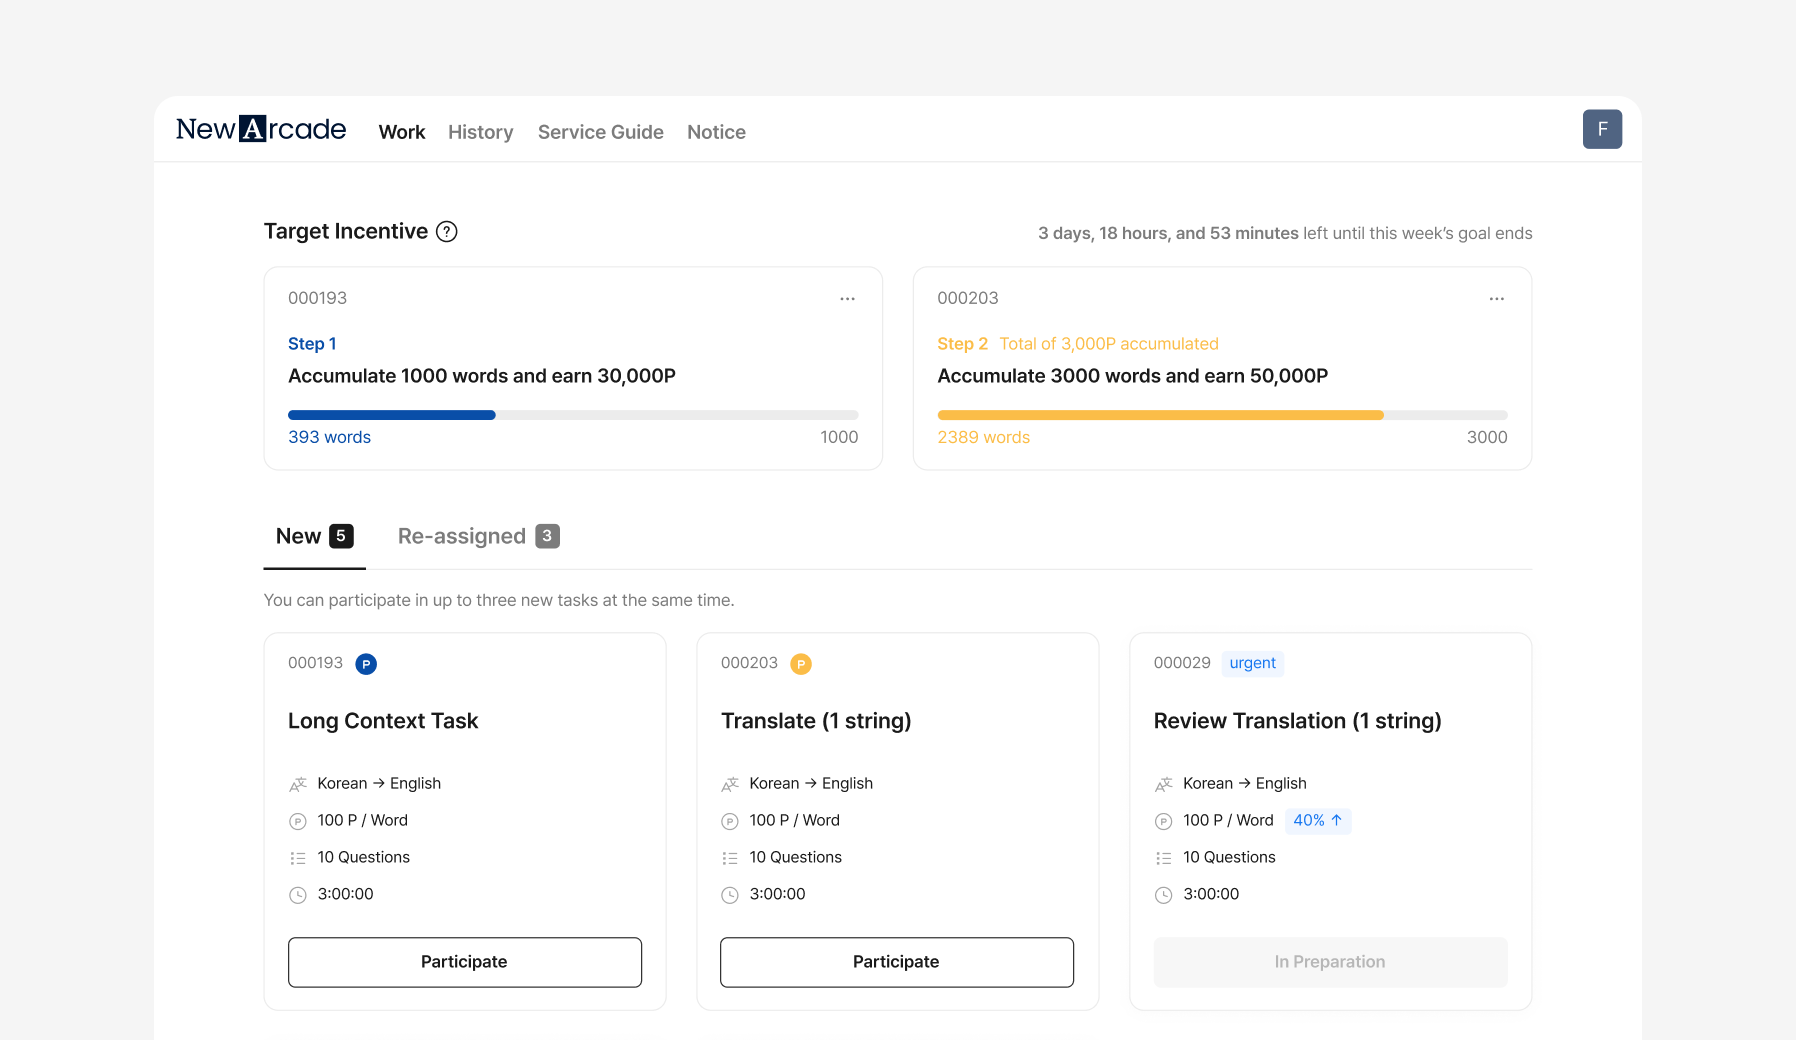
Task: Open the user profile avatar F
Action: pos(1602,129)
